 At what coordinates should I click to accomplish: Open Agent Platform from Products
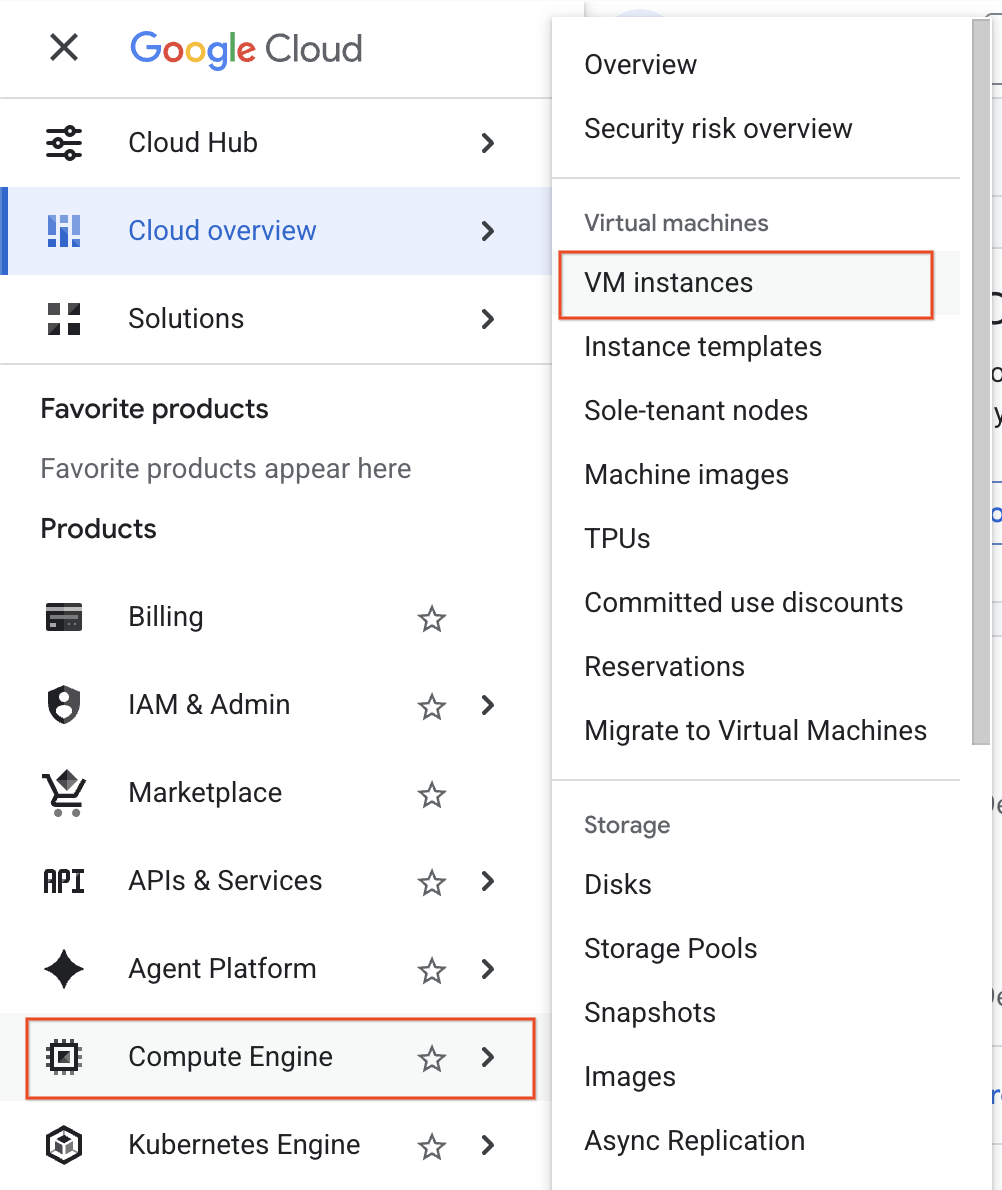(x=276, y=969)
